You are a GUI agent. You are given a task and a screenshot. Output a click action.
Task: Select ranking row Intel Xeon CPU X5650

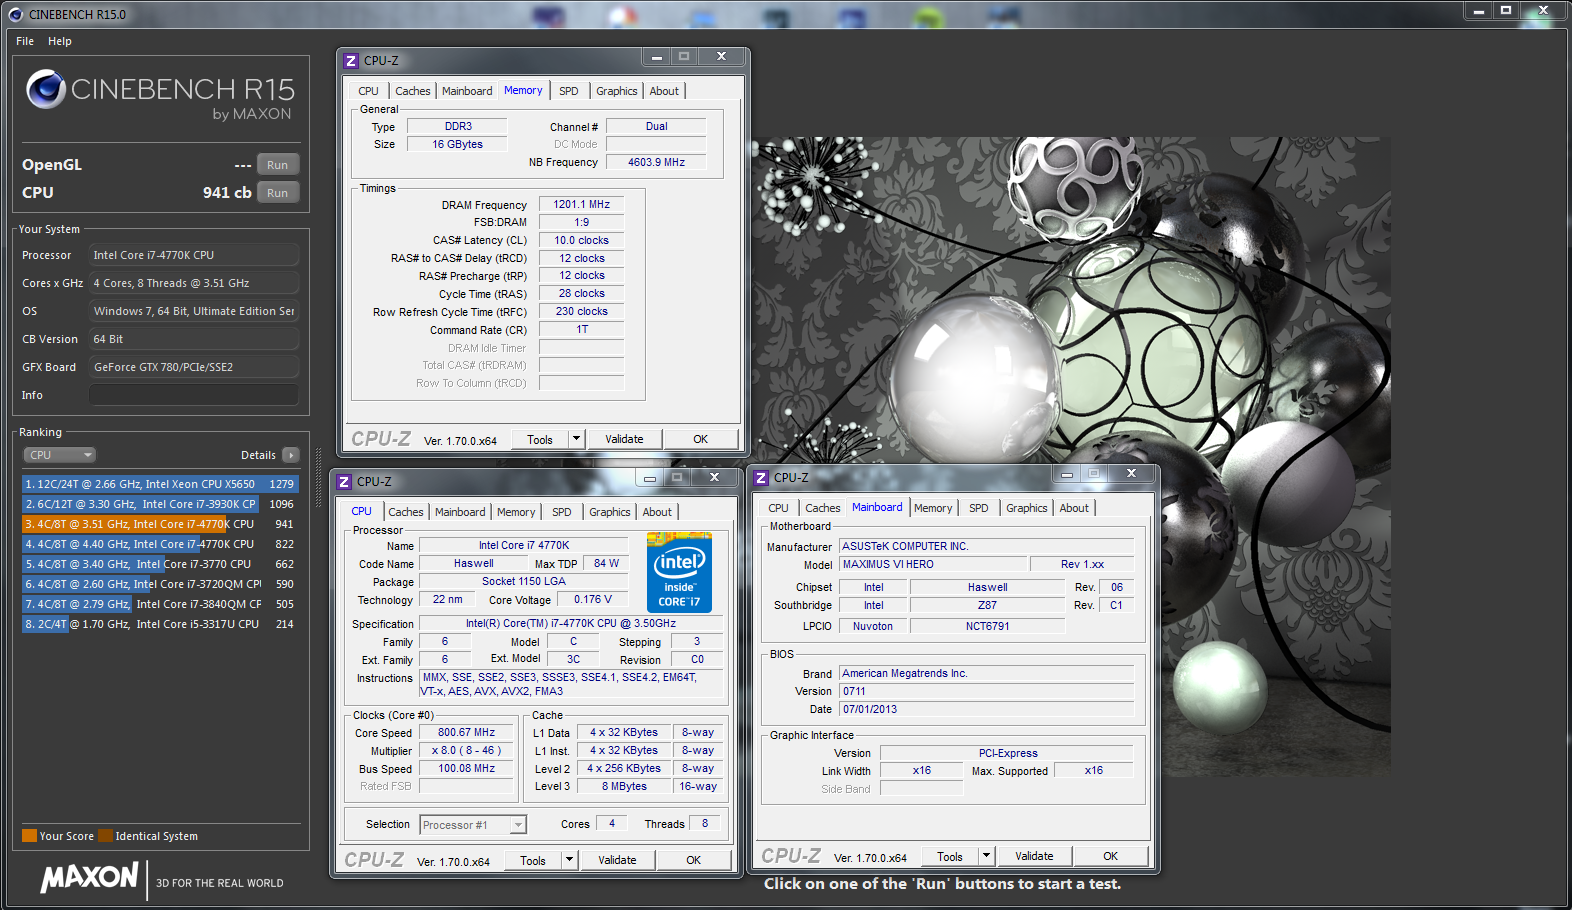pos(160,484)
